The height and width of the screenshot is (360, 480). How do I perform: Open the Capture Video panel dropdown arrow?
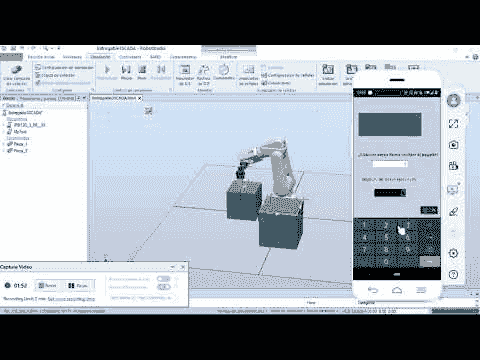tap(173, 267)
